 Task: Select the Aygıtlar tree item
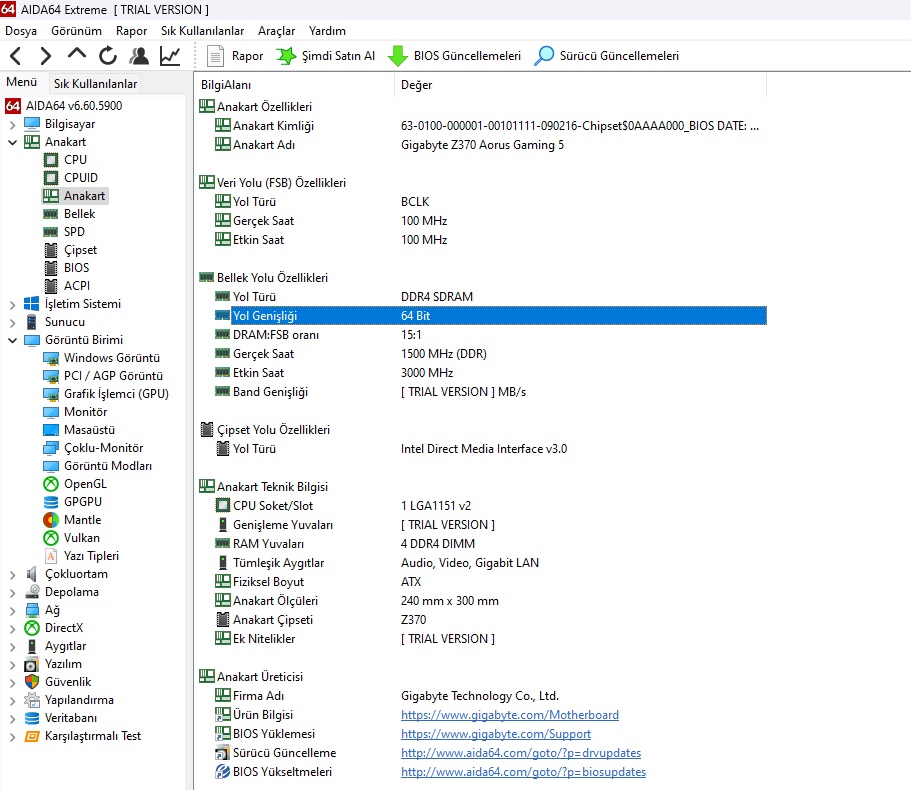point(66,646)
